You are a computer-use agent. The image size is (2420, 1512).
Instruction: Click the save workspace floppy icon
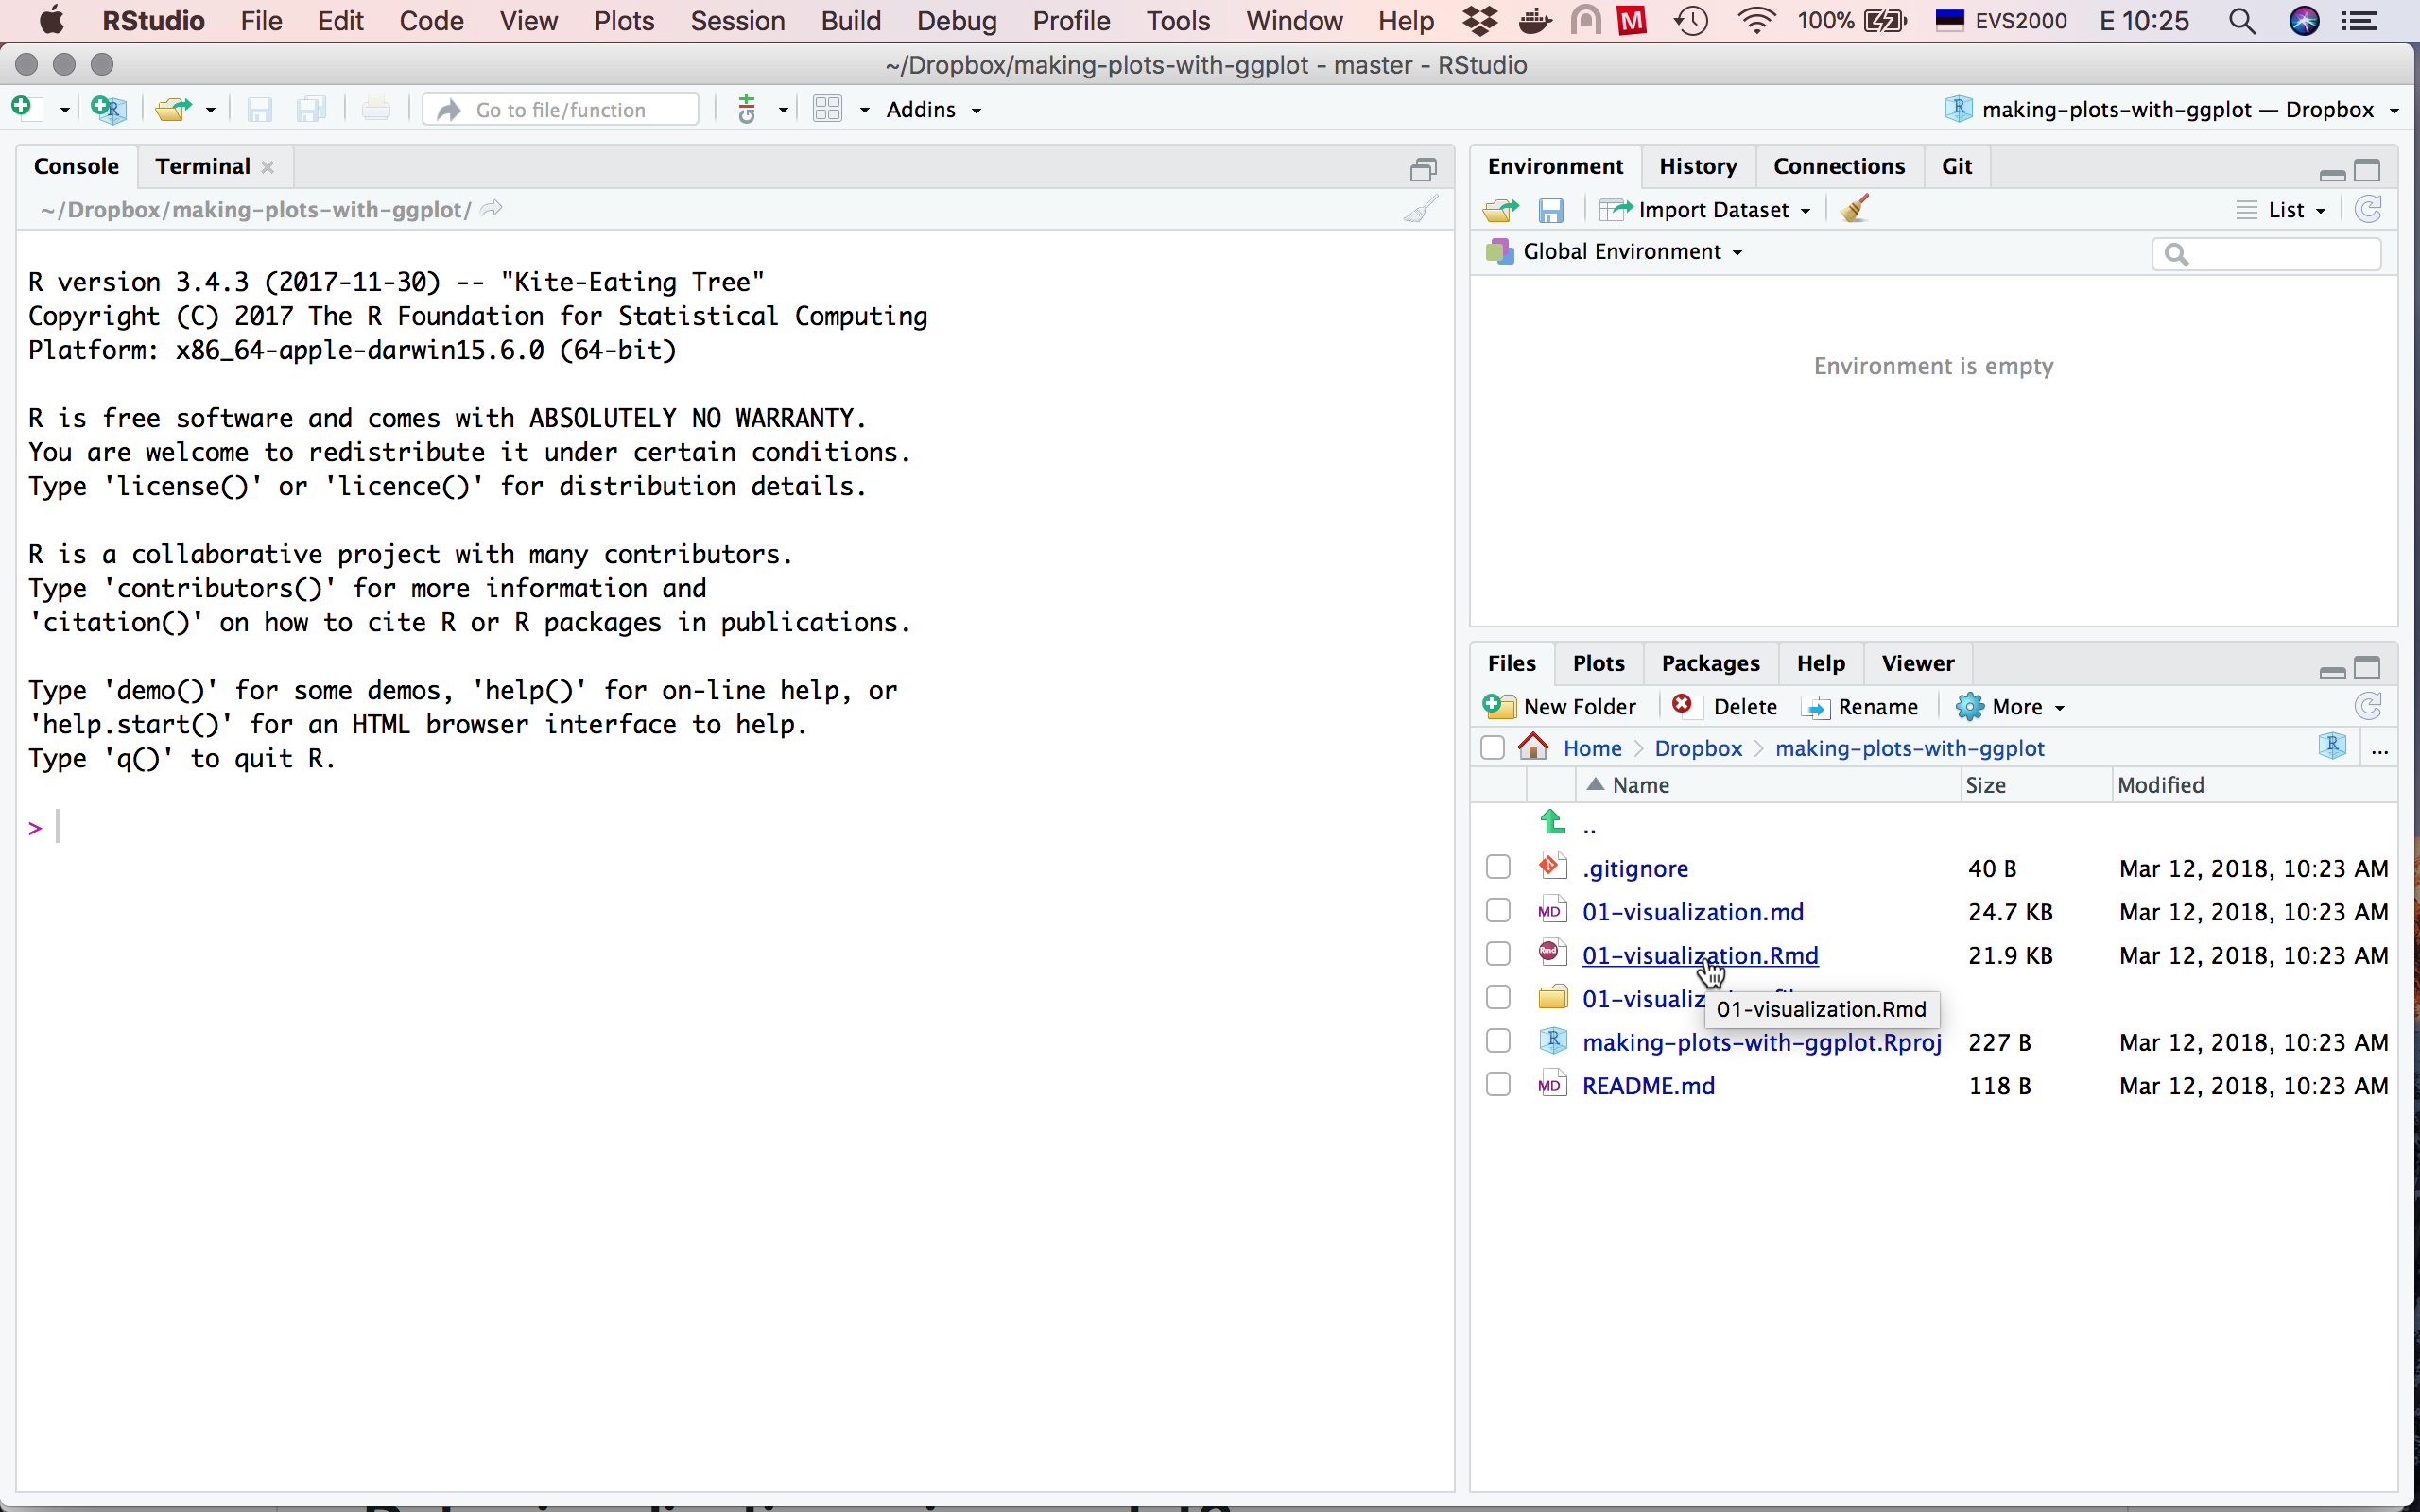coord(1551,210)
